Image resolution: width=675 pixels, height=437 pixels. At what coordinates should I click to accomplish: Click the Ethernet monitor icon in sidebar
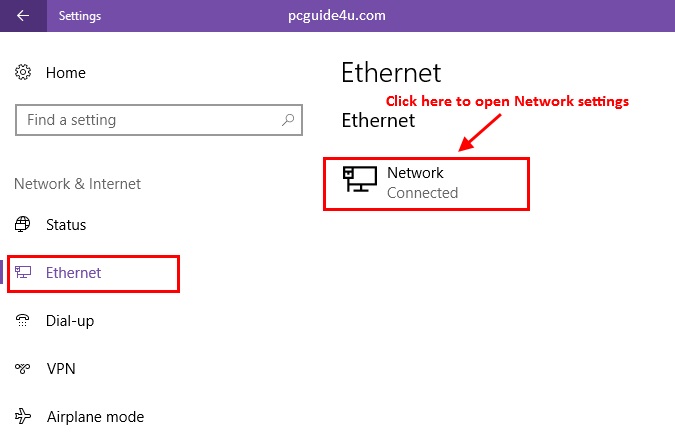click(24, 273)
